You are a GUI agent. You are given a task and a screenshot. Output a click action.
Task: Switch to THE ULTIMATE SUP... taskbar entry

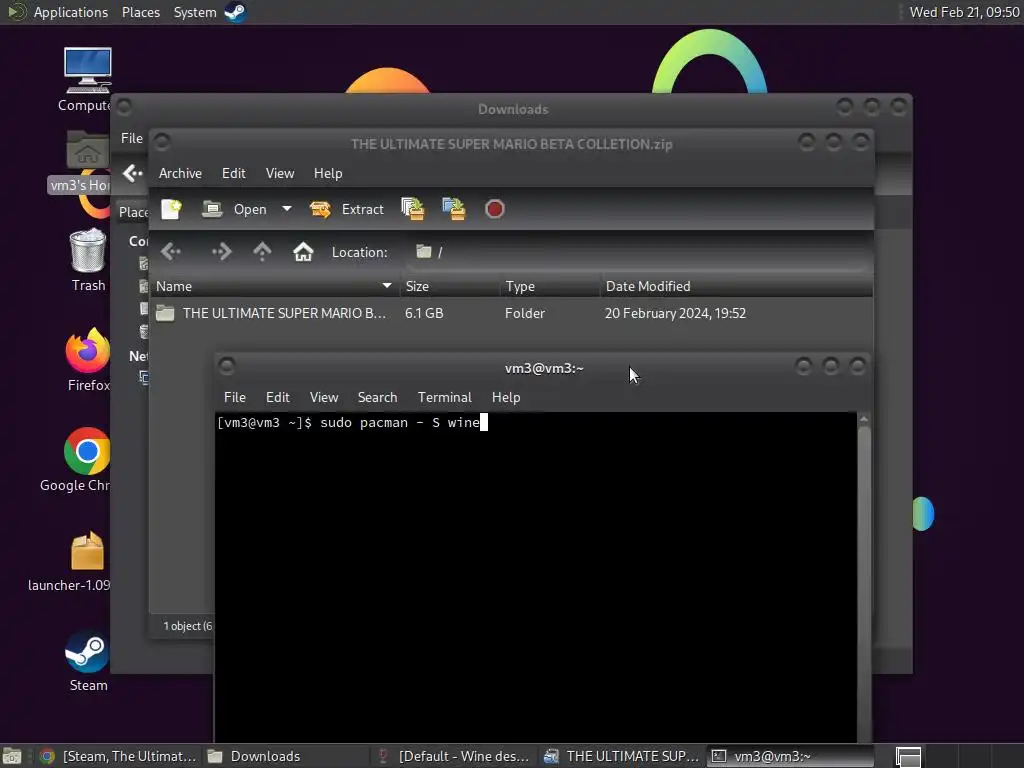point(623,756)
